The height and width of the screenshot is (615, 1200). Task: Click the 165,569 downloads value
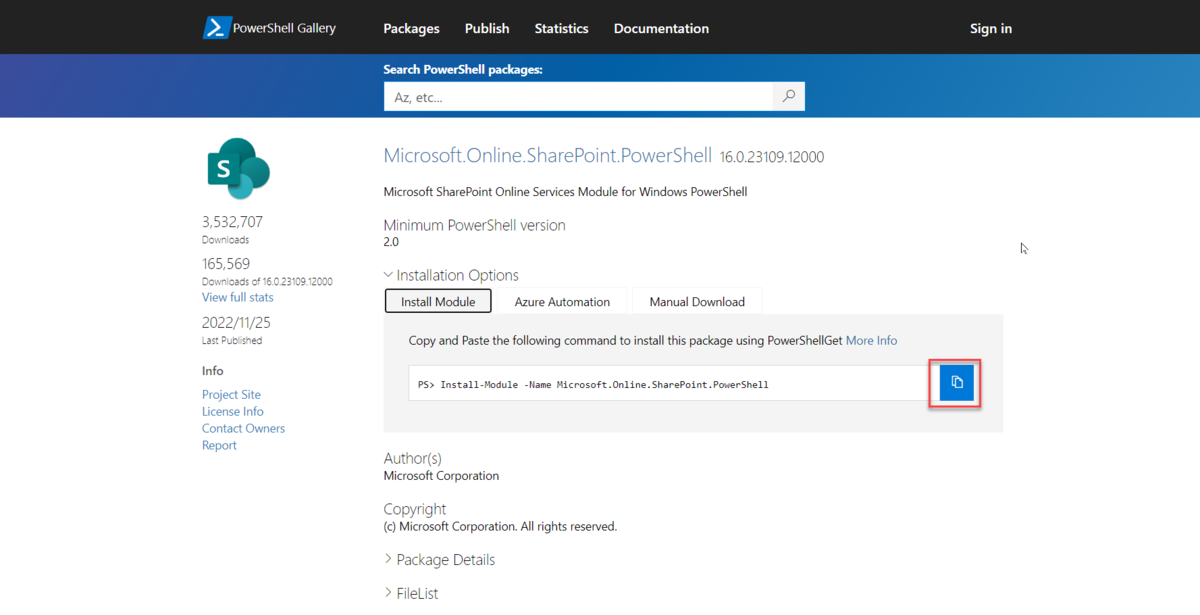click(x=226, y=264)
